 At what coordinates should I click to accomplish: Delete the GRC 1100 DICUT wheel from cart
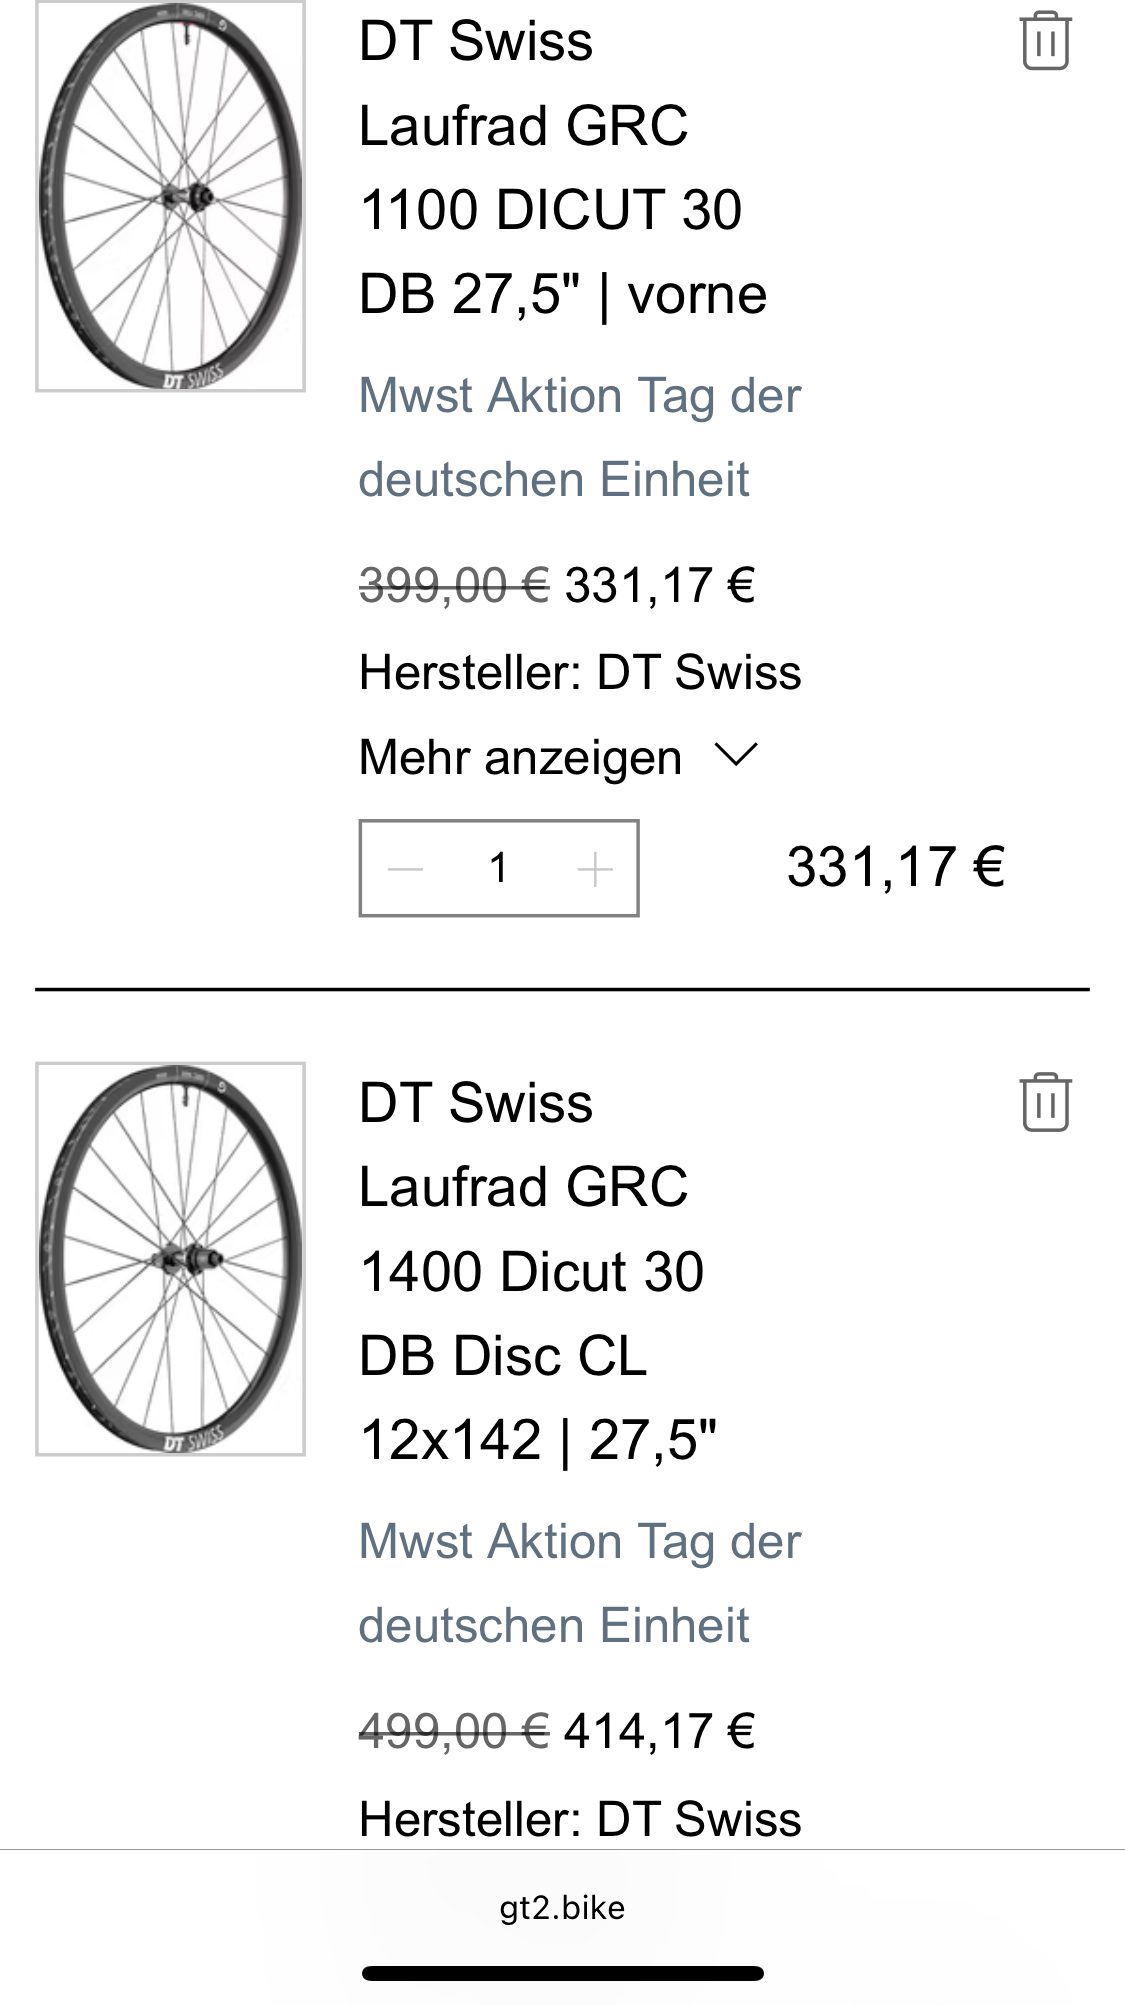[x=1046, y=42]
